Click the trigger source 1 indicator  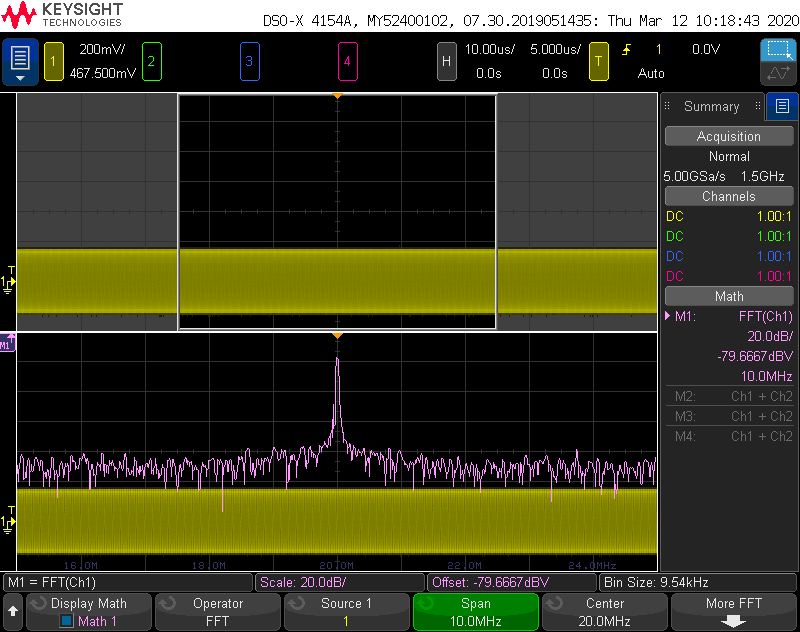[x=659, y=49]
